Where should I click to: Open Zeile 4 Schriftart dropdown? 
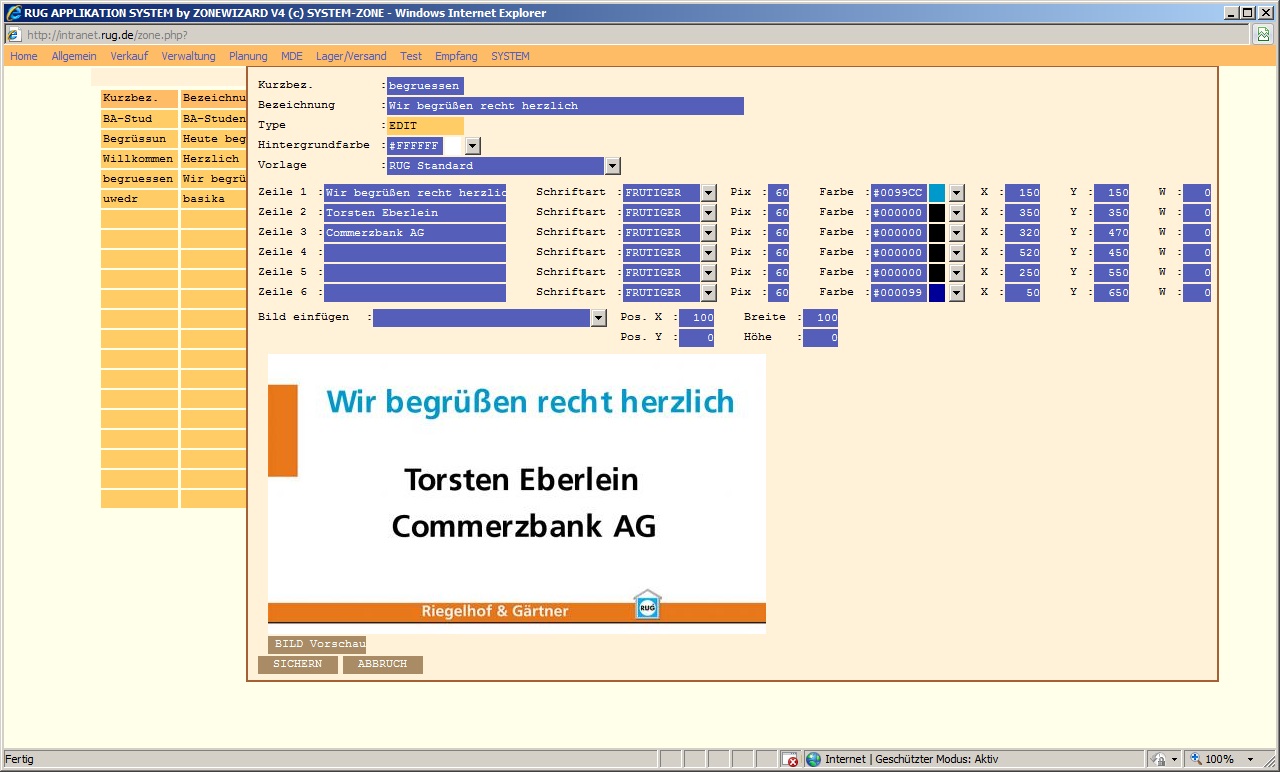click(709, 253)
